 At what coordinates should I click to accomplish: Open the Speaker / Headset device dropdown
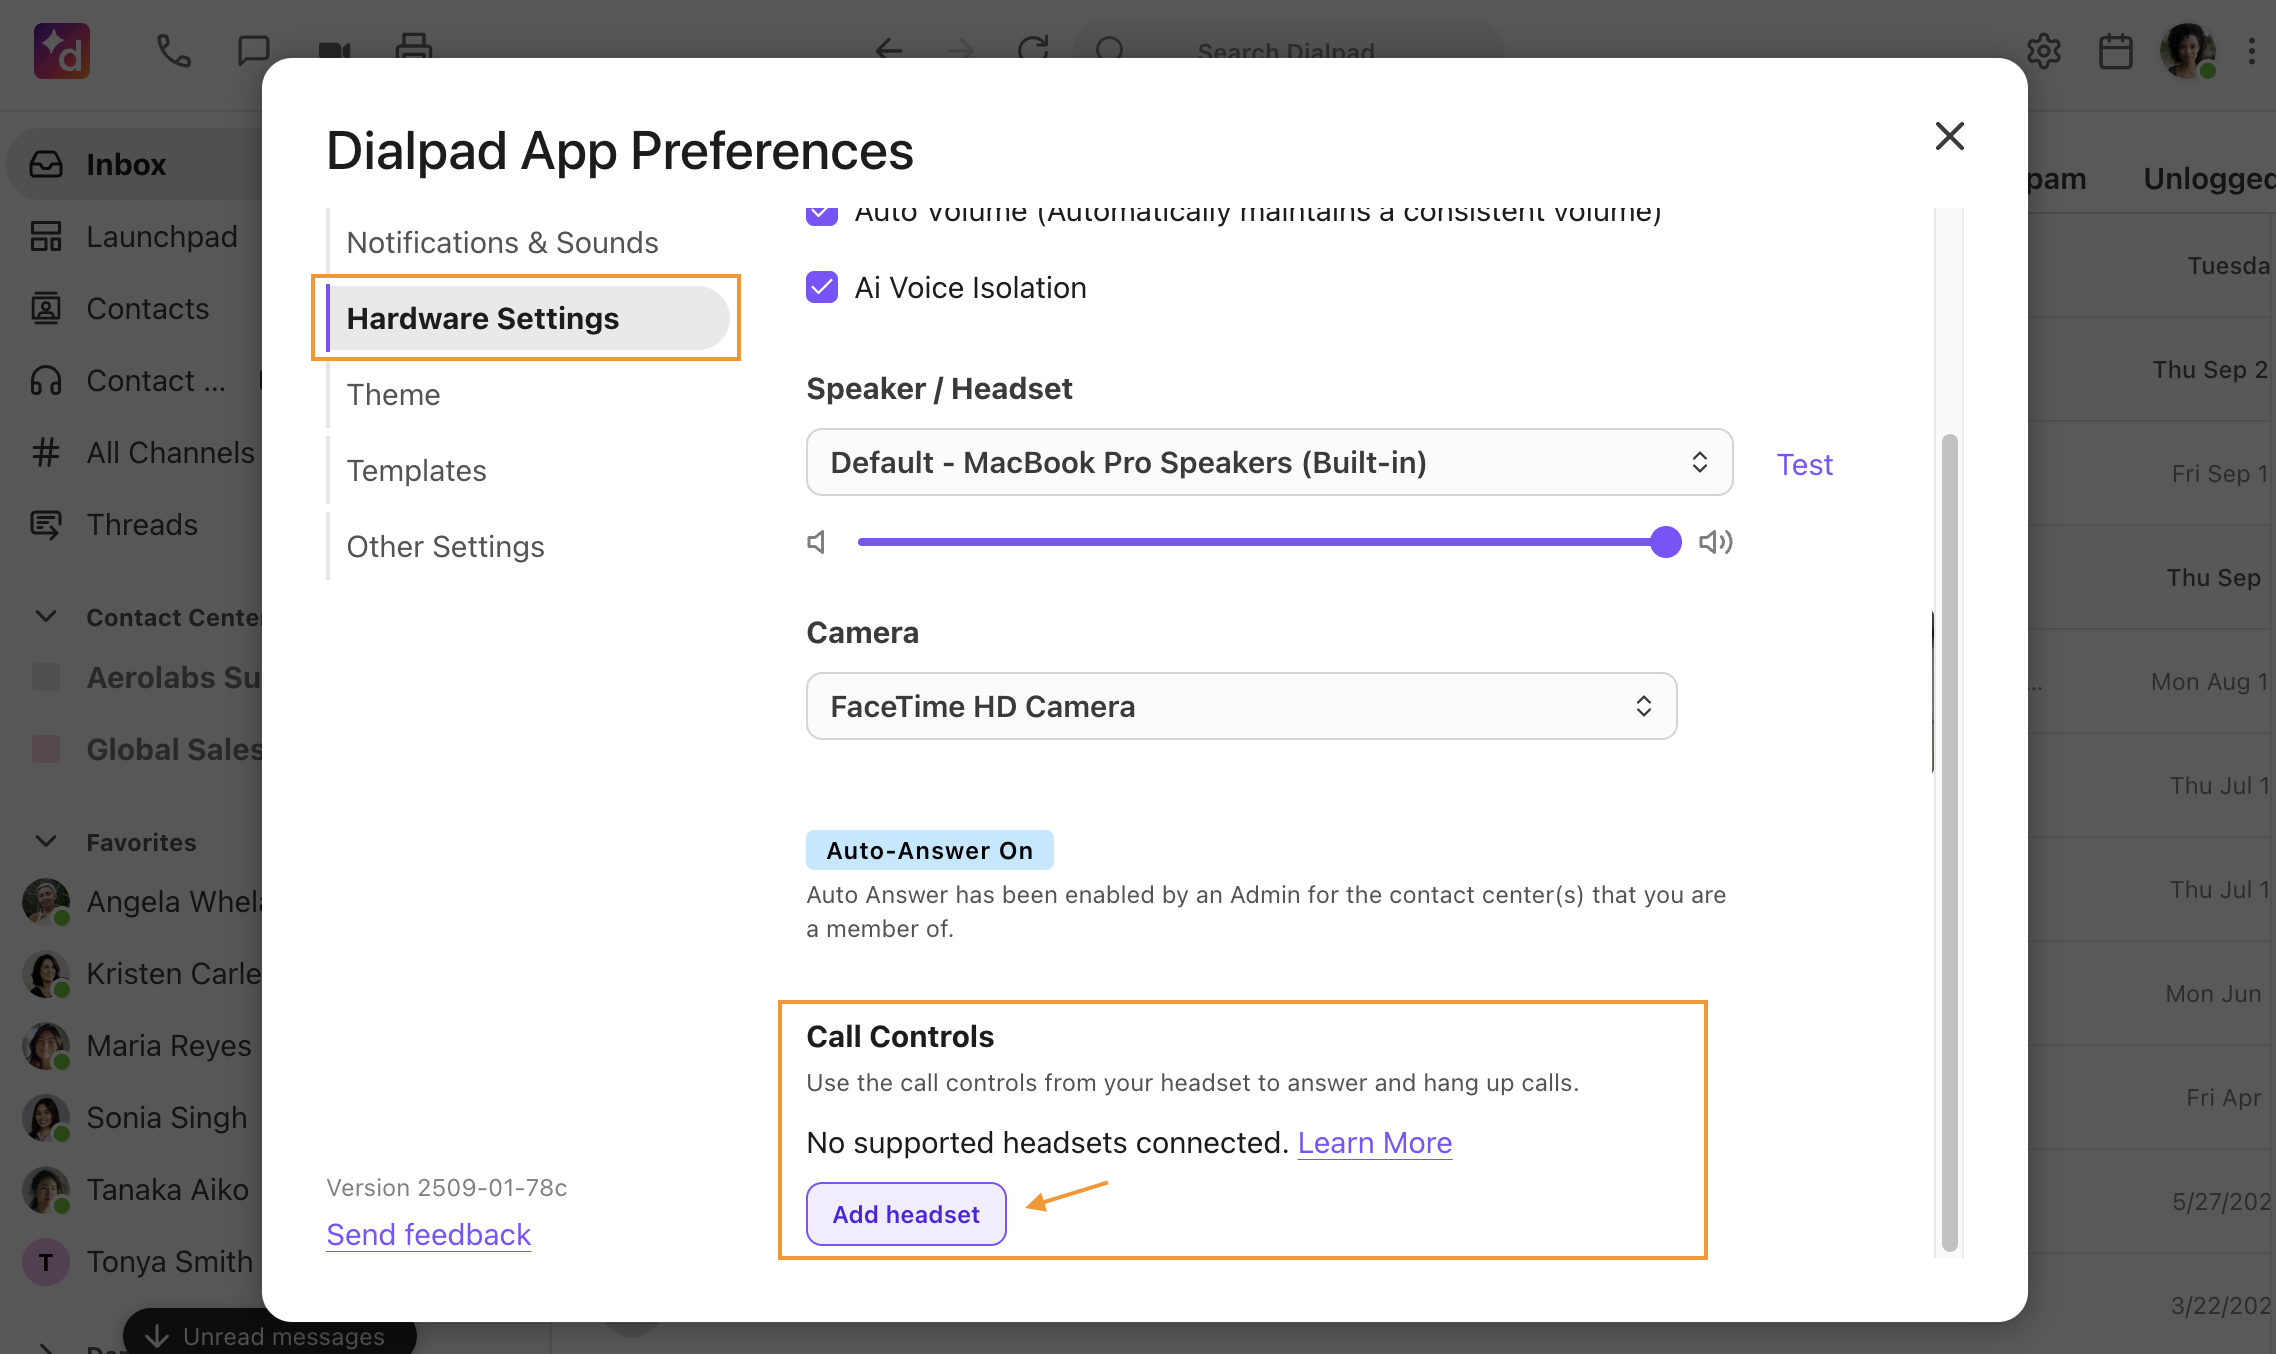click(x=1269, y=462)
